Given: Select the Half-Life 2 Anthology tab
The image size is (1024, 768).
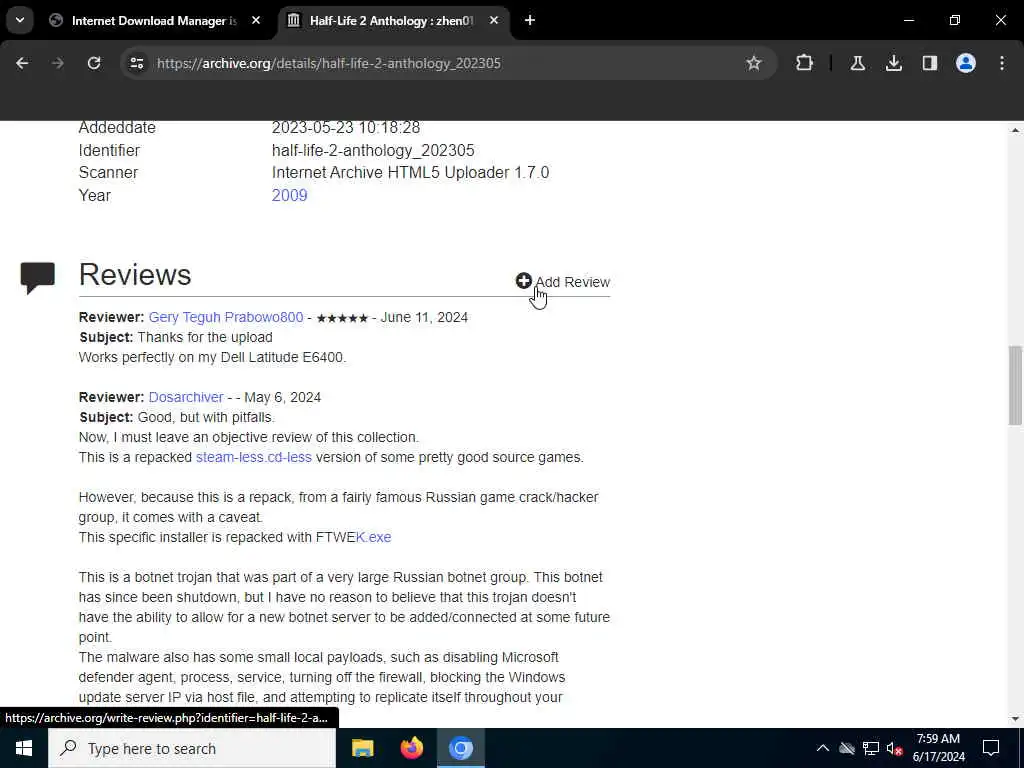Looking at the screenshot, I should [x=392, y=21].
